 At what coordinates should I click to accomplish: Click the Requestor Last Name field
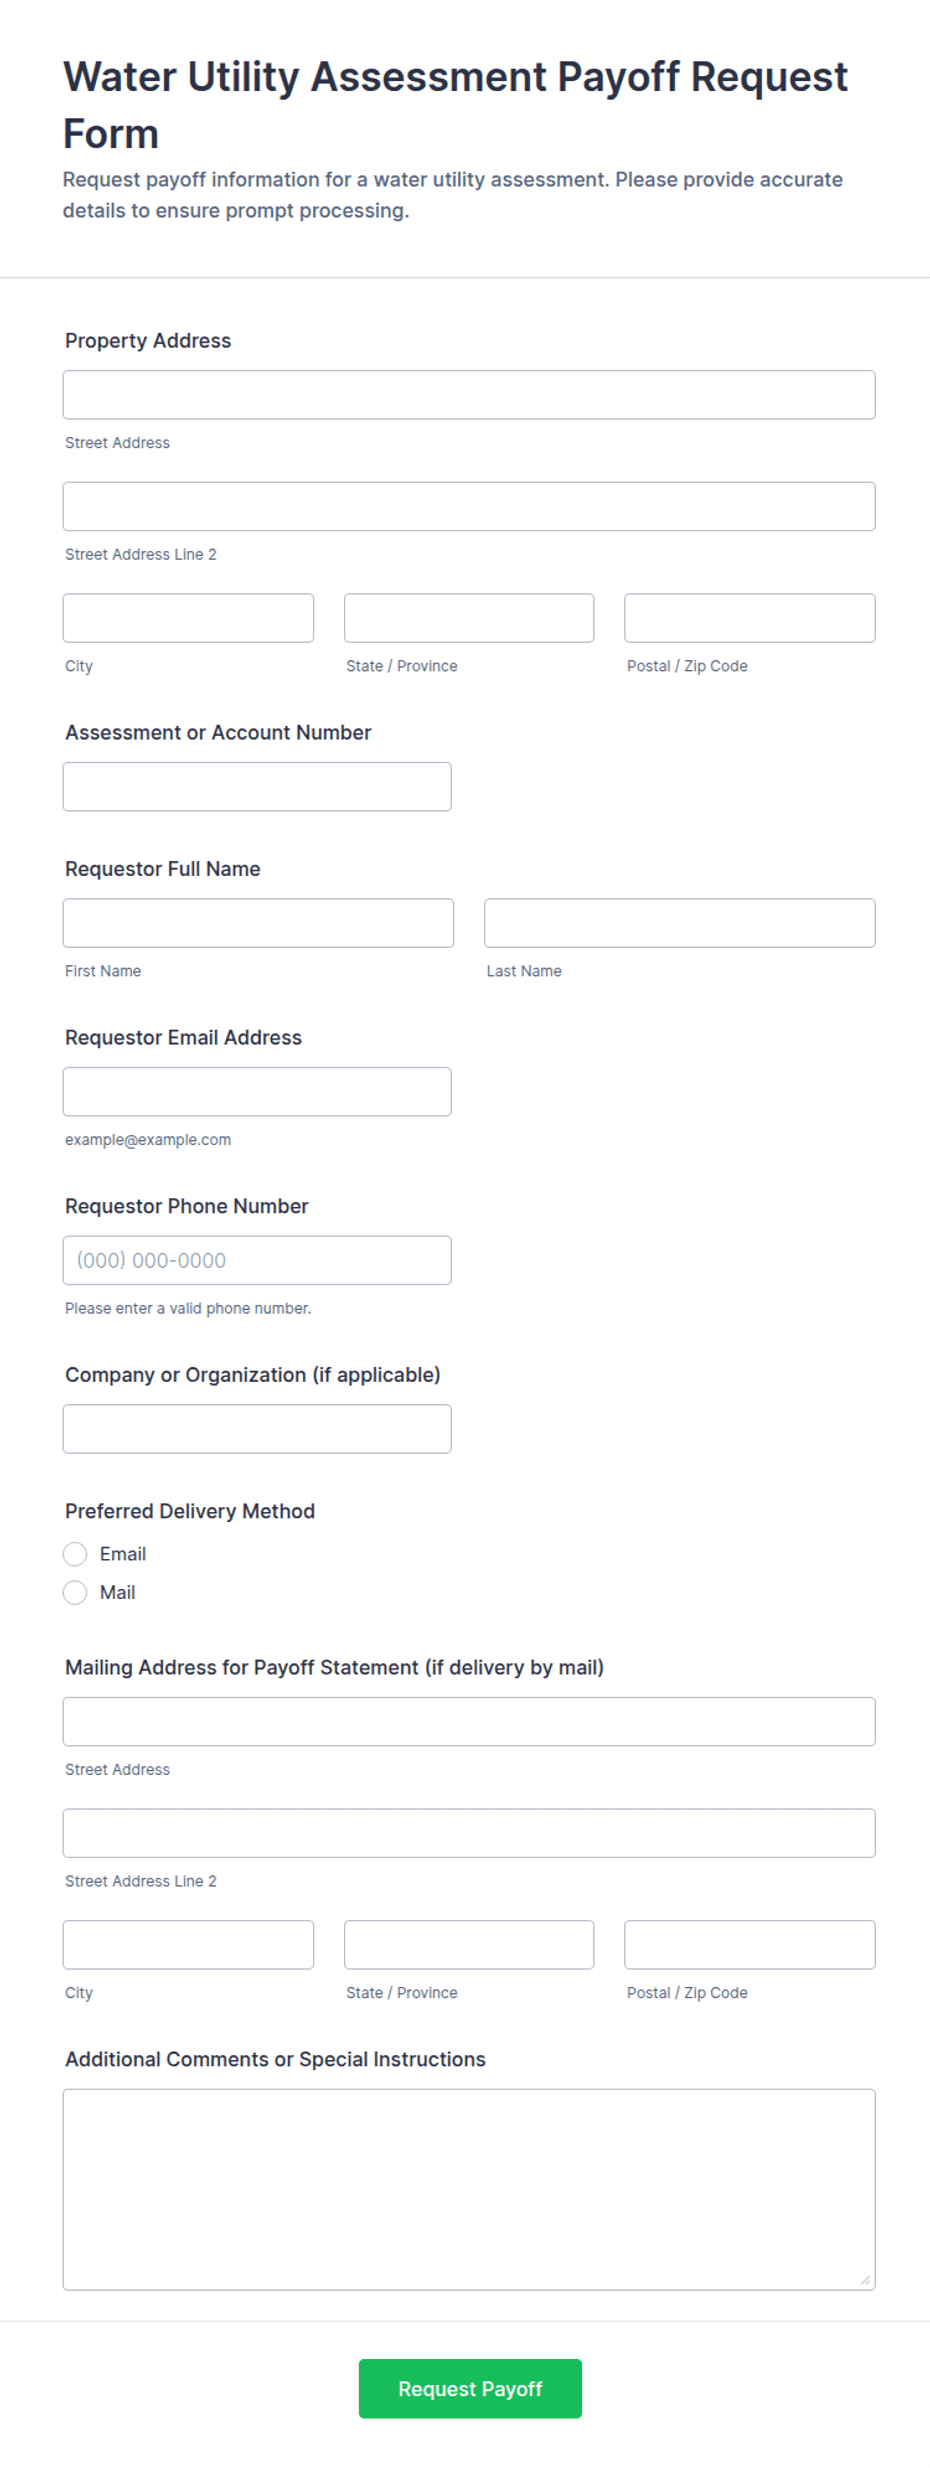680,923
